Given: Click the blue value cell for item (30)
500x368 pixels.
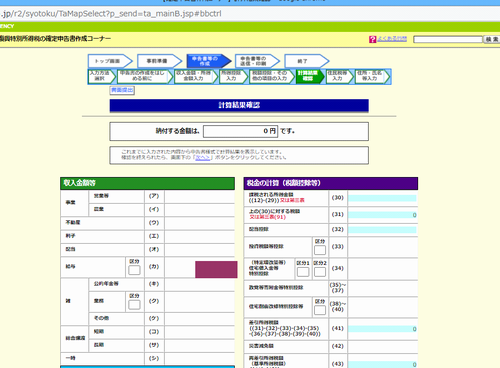Looking at the screenshot, I should pos(382,198).
